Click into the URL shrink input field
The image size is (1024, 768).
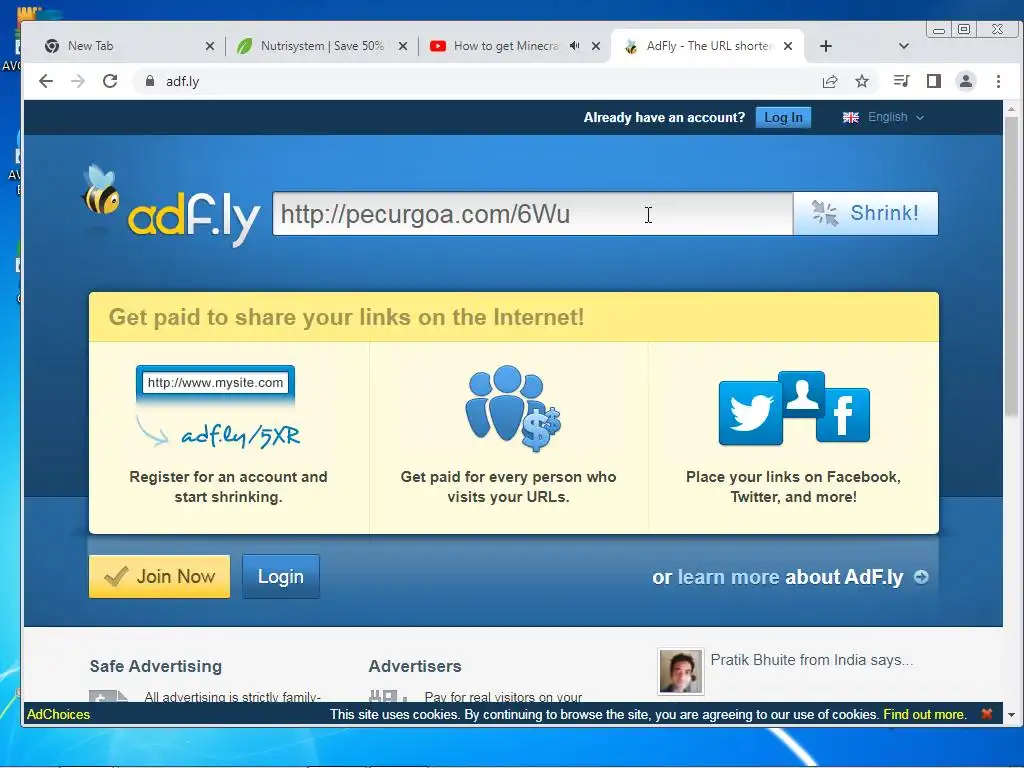pos(533,214)
